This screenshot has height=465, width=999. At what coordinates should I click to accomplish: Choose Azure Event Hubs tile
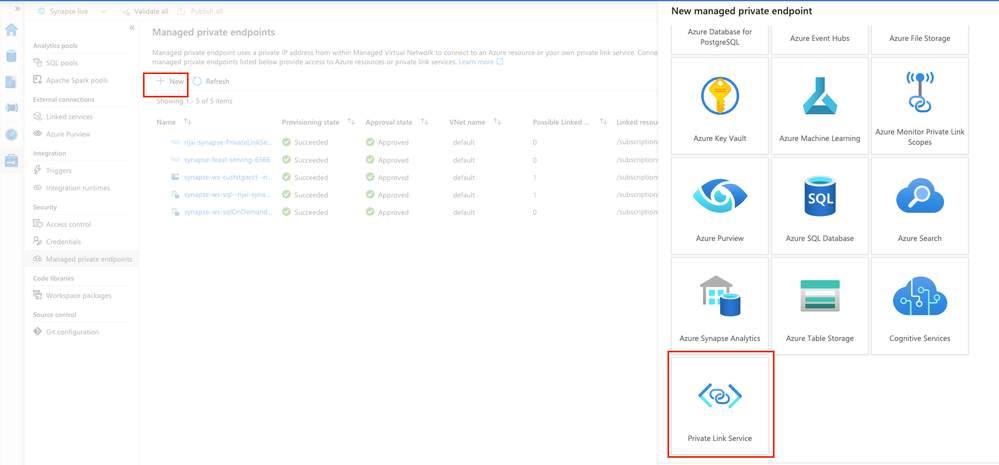(x=820, y=39)
